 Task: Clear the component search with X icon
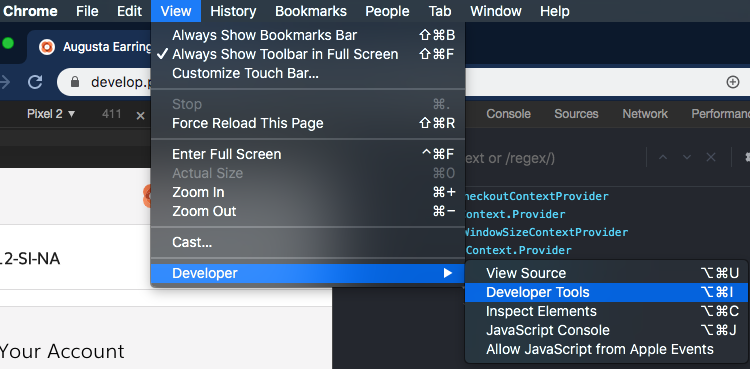[711, 157]
